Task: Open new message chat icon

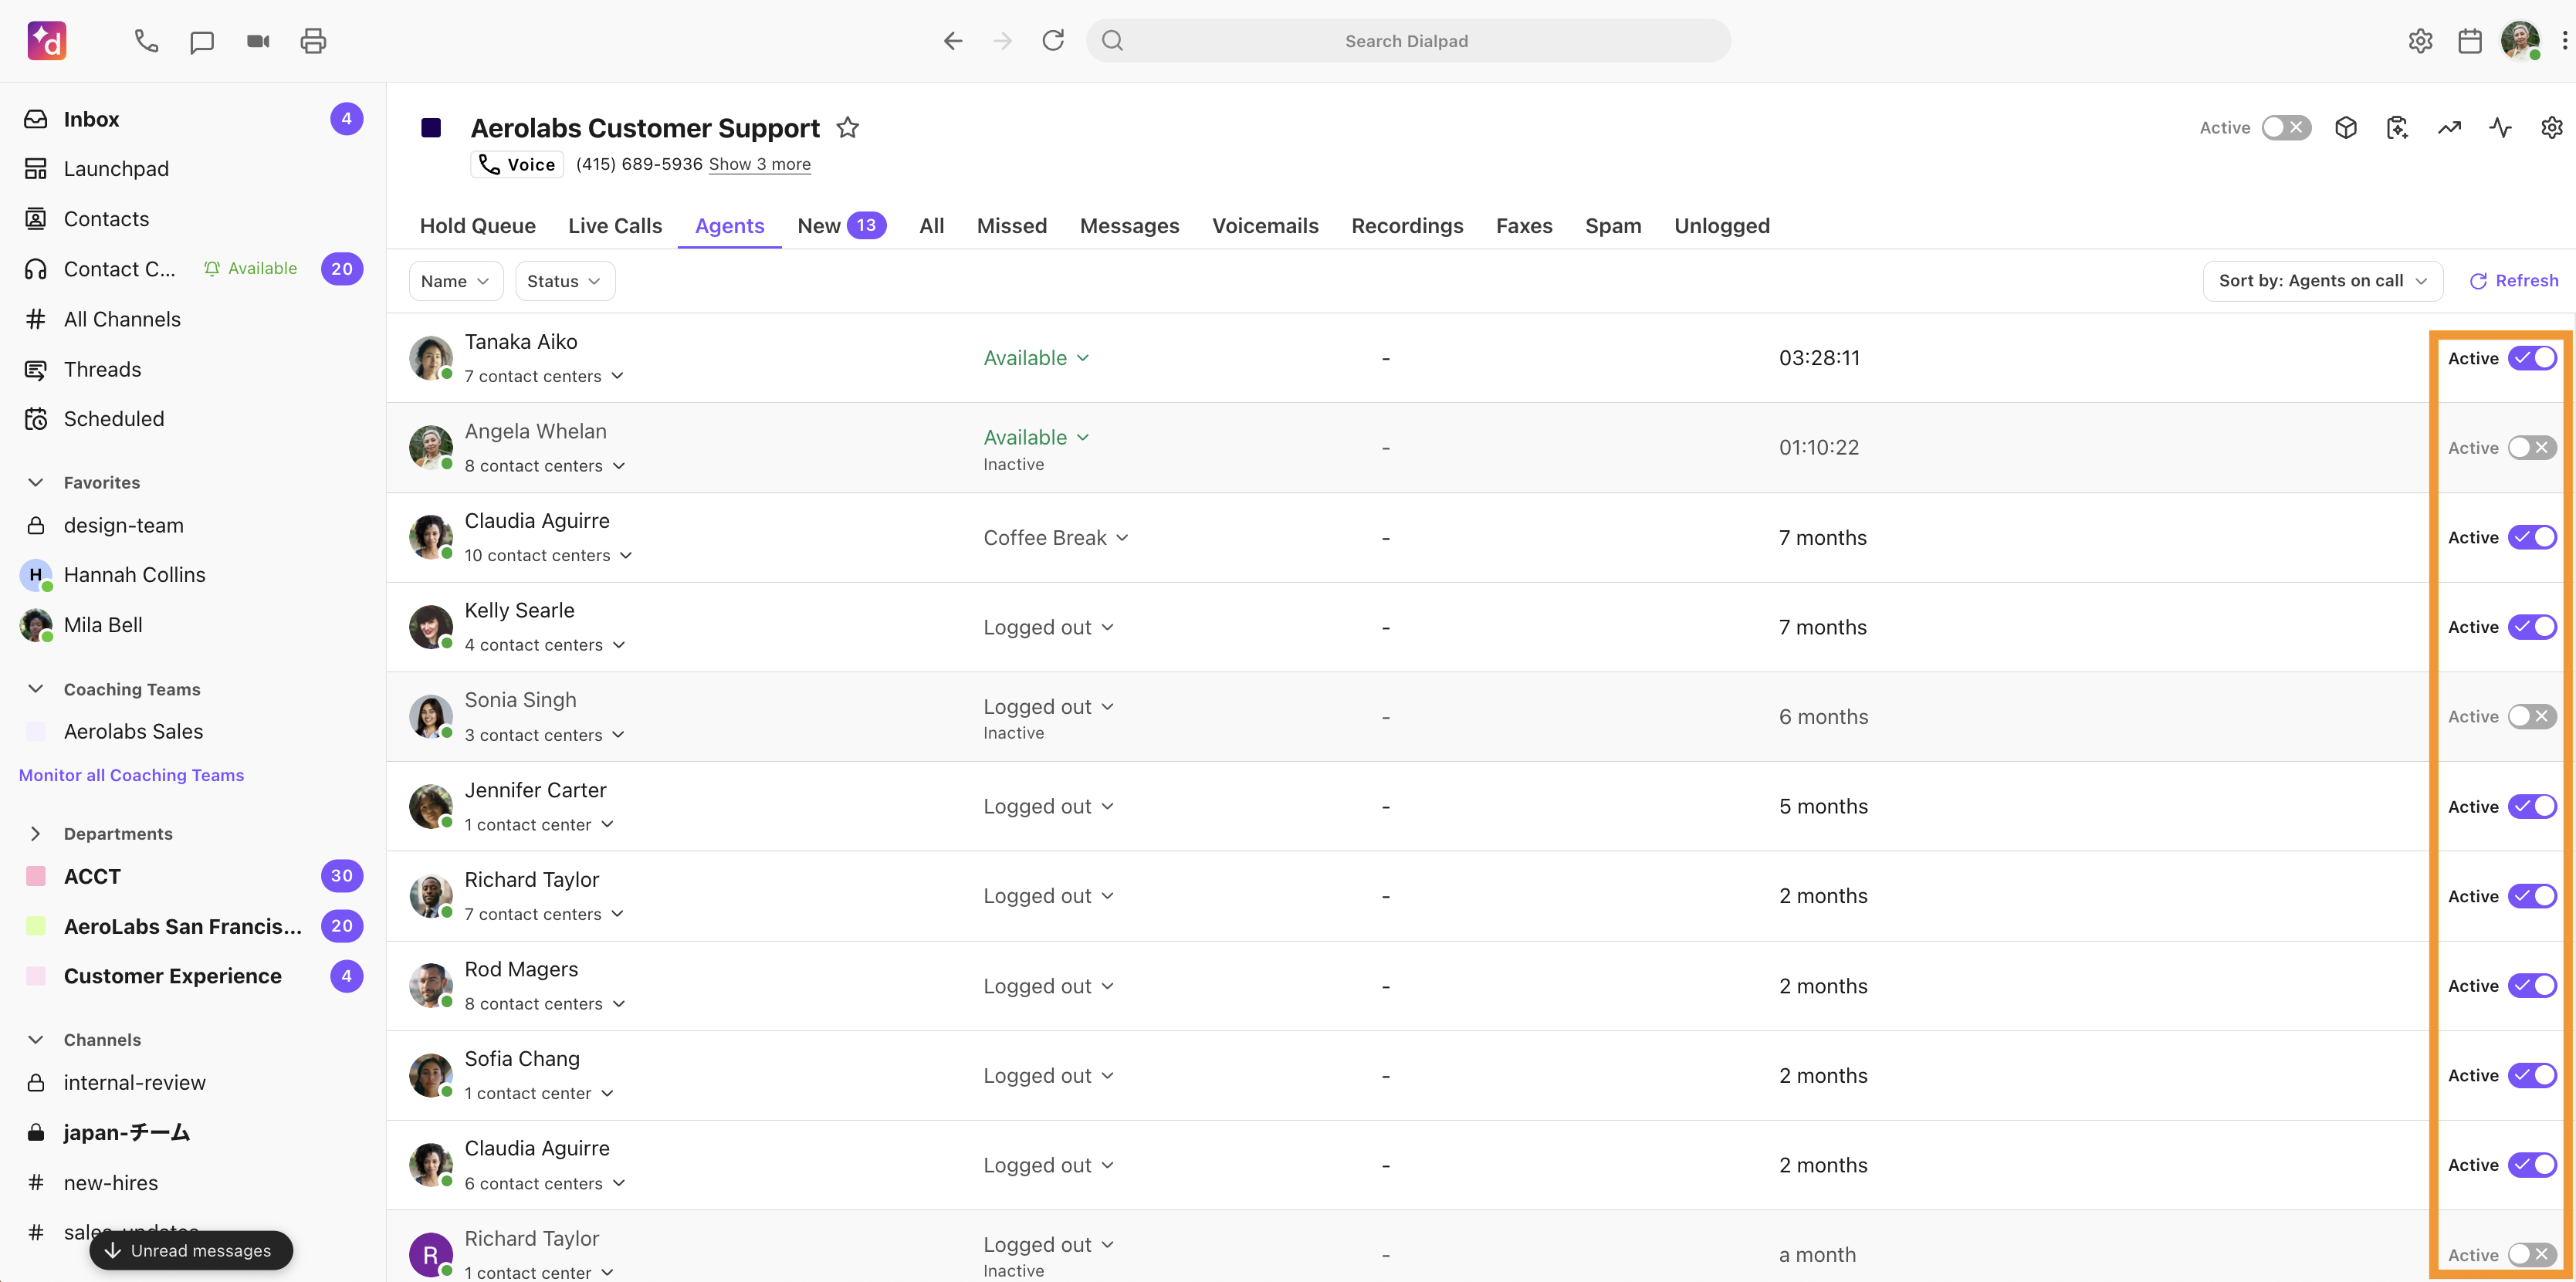Action: point(202,41)
